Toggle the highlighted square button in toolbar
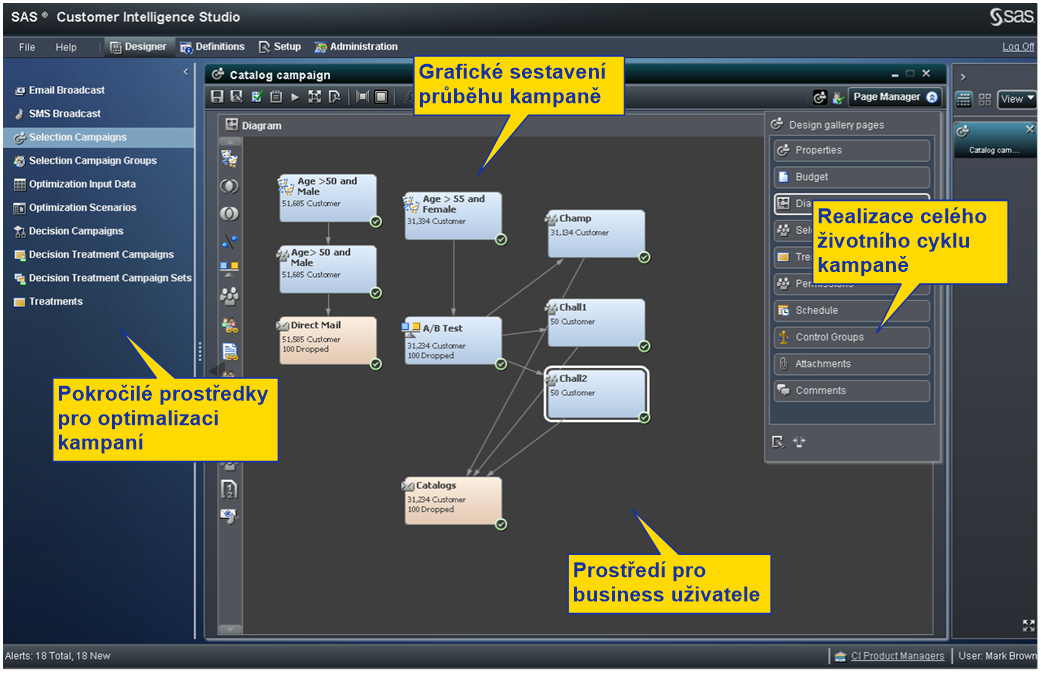 coord(382,97)
